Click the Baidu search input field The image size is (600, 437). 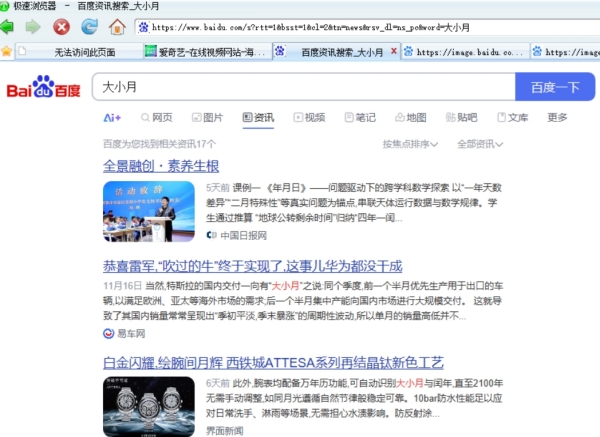pyautogui.click(x=300, y=88)
